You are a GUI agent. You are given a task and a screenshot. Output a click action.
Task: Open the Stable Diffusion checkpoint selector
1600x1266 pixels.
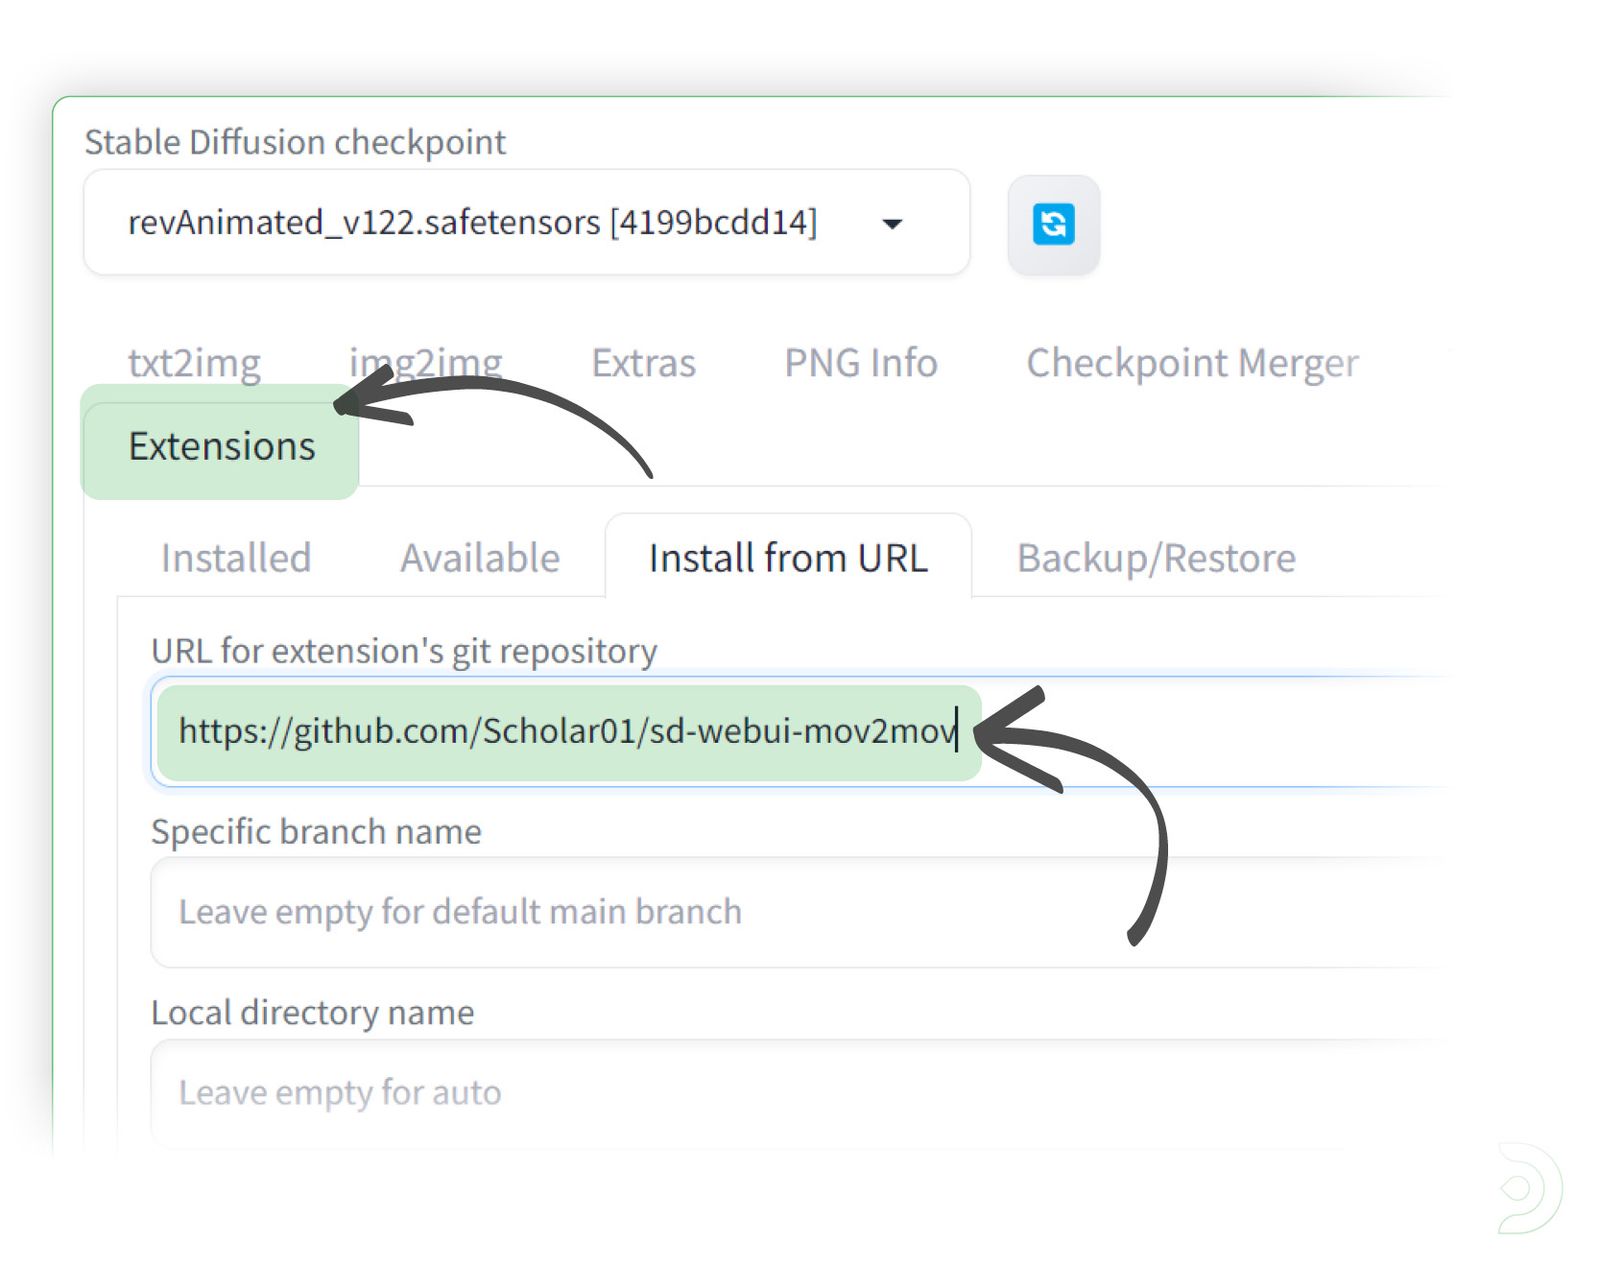pyautogui.click(x=525, y=223)
